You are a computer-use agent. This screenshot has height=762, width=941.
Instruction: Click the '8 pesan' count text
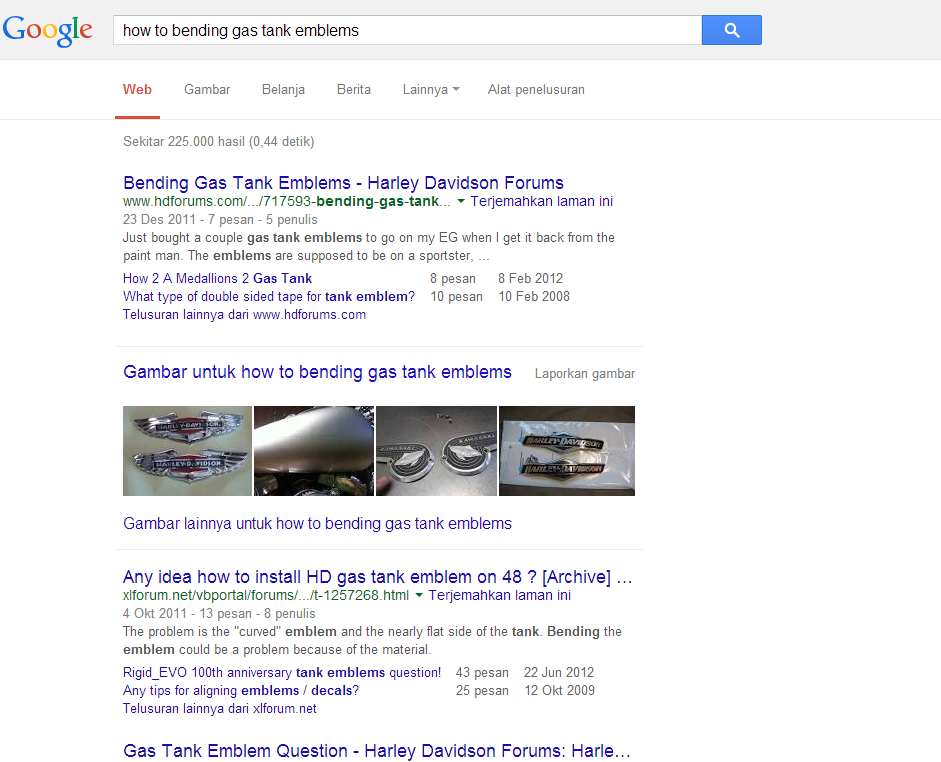pos(452,278)
